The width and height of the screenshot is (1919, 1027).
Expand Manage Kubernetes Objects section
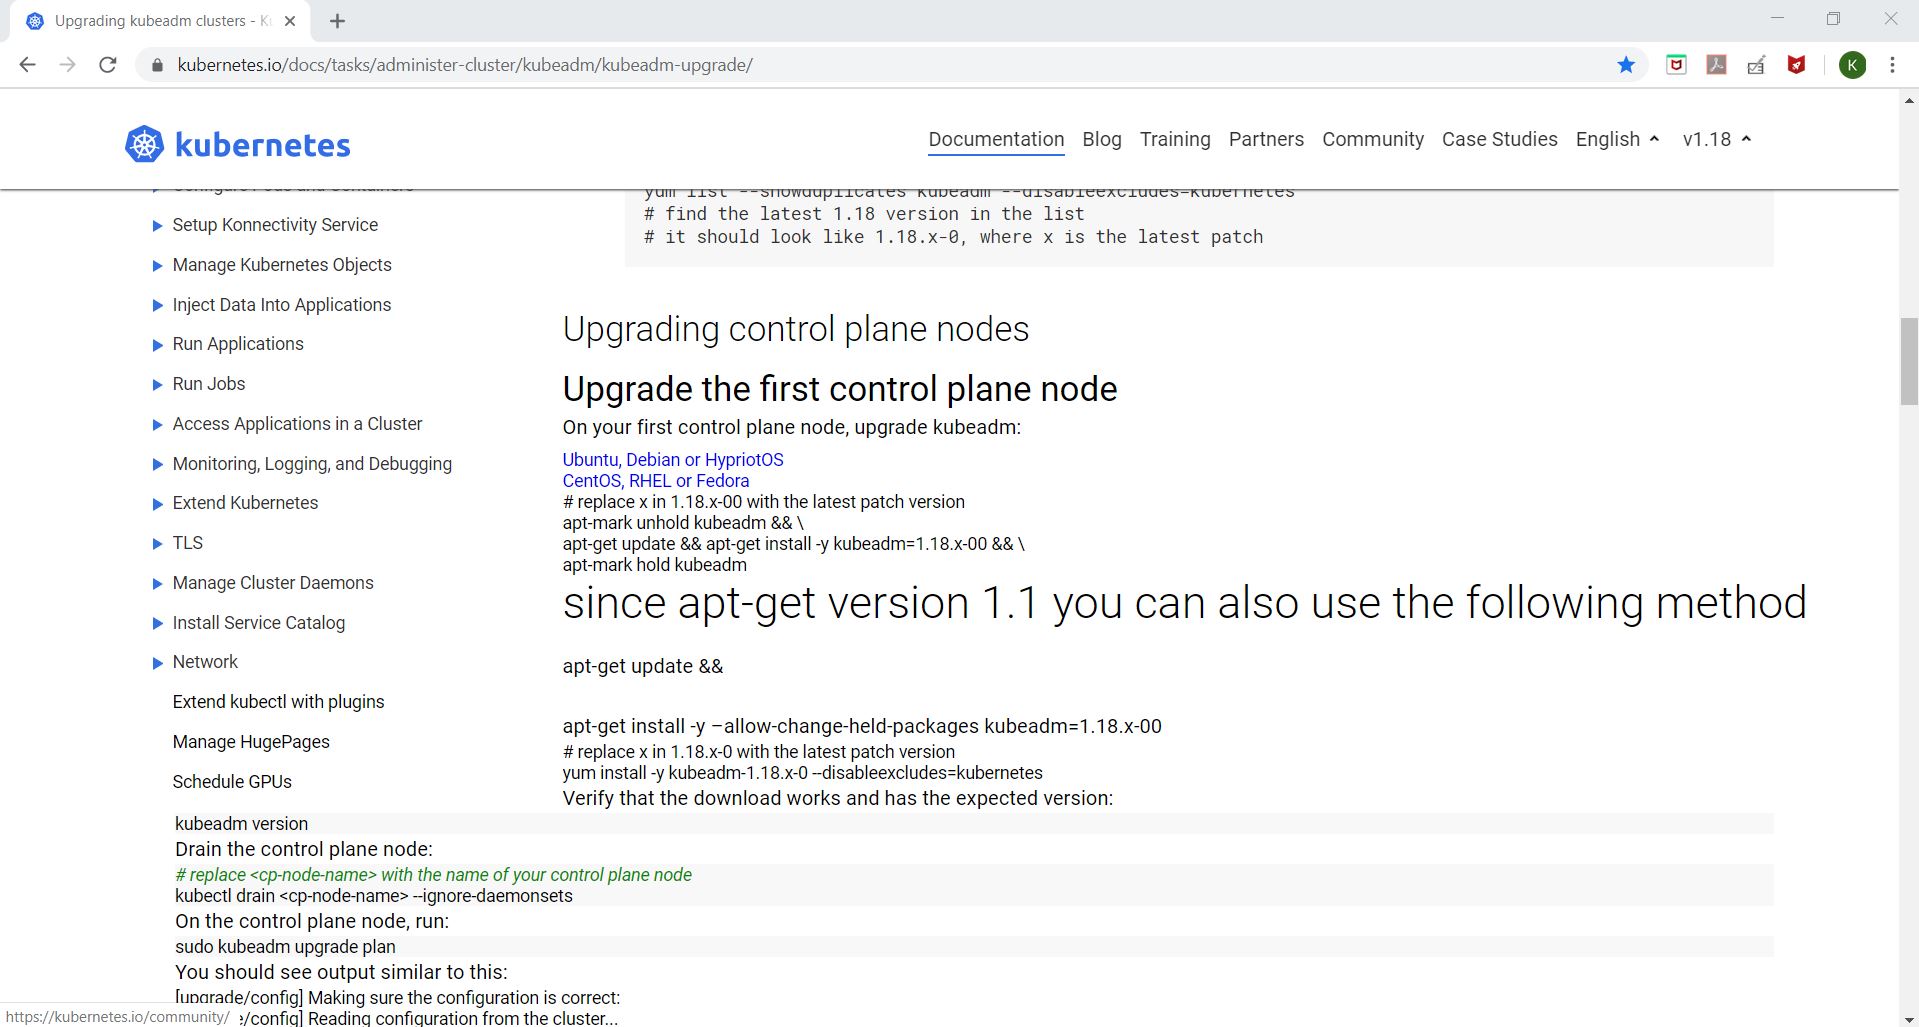(157, 266)
